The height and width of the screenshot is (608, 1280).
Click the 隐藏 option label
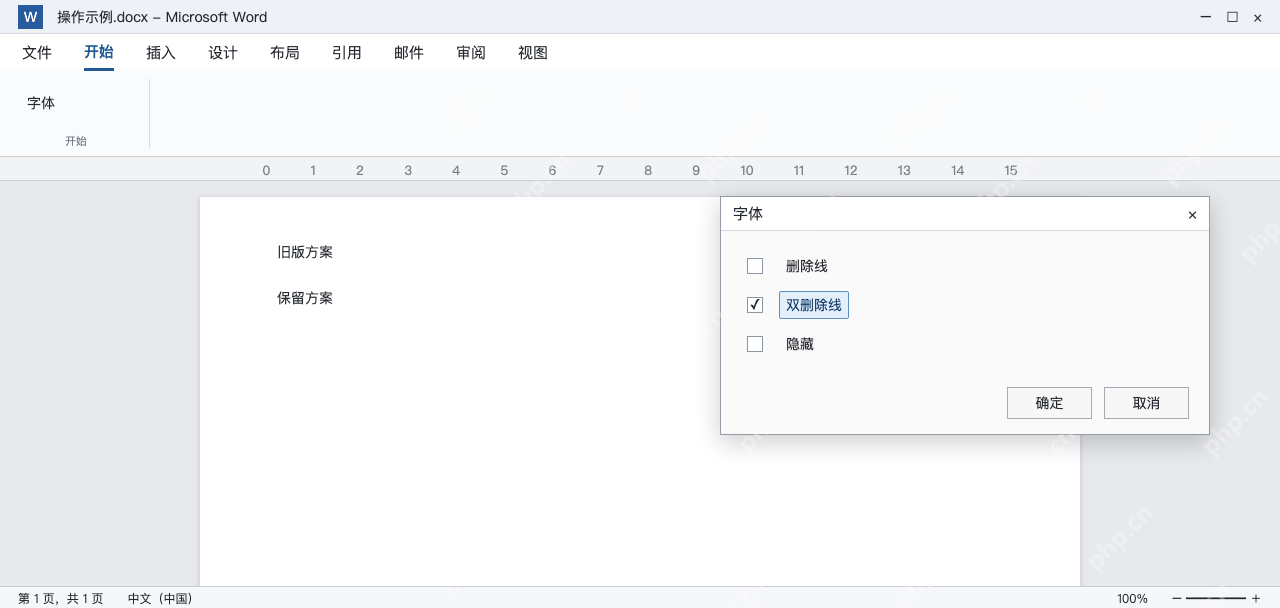pyautogui.click(x=800, y=344)
